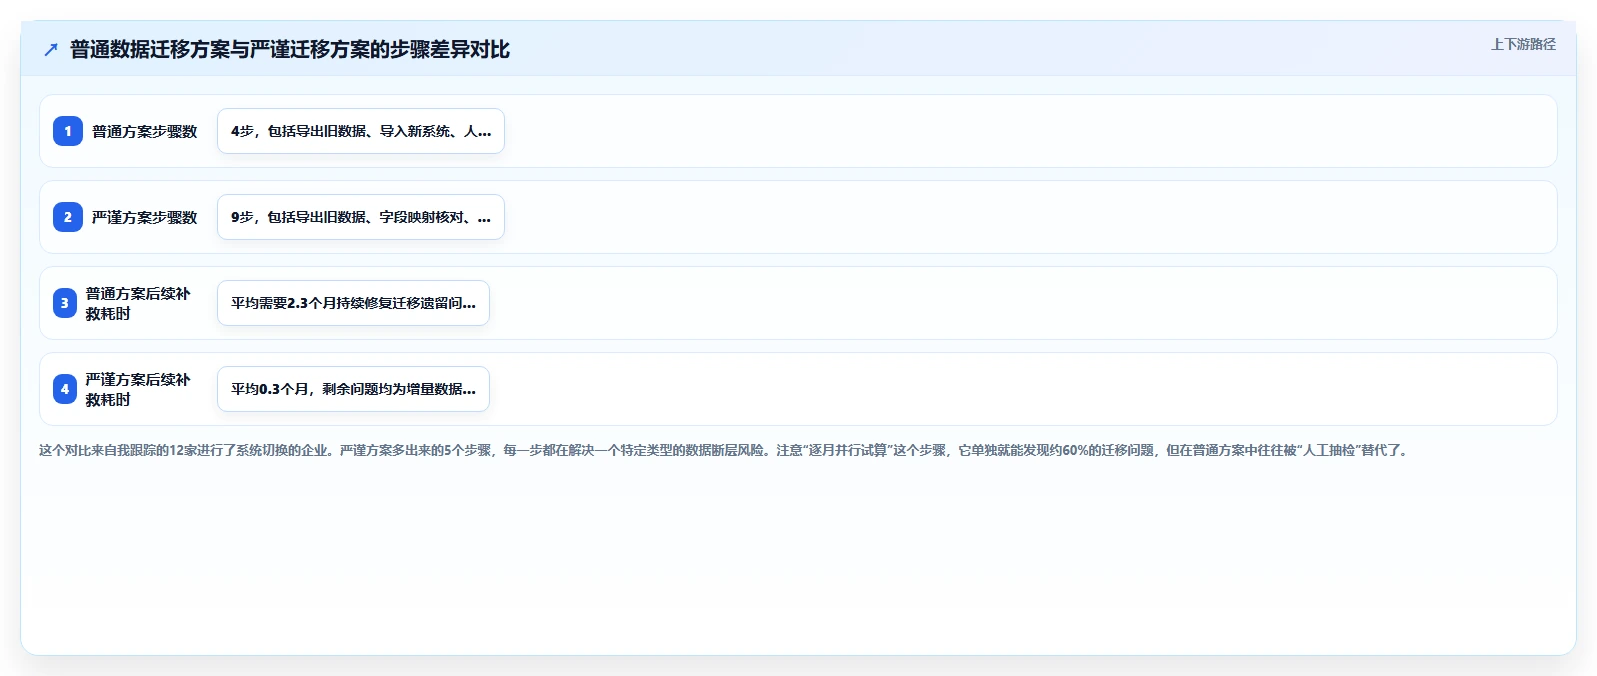Open the 平均0.3个月 value chip
The image size is (1597, 676).
353,389
